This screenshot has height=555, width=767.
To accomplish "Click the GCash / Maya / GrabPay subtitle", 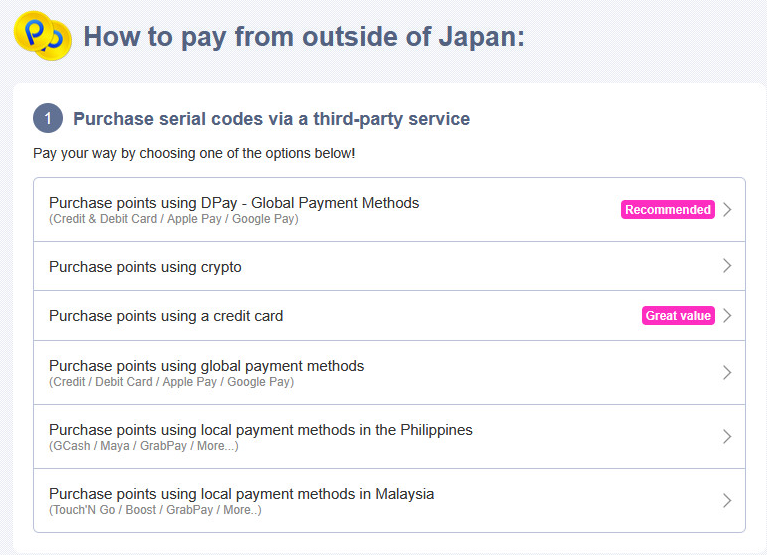I will click(x=143, y=446).
